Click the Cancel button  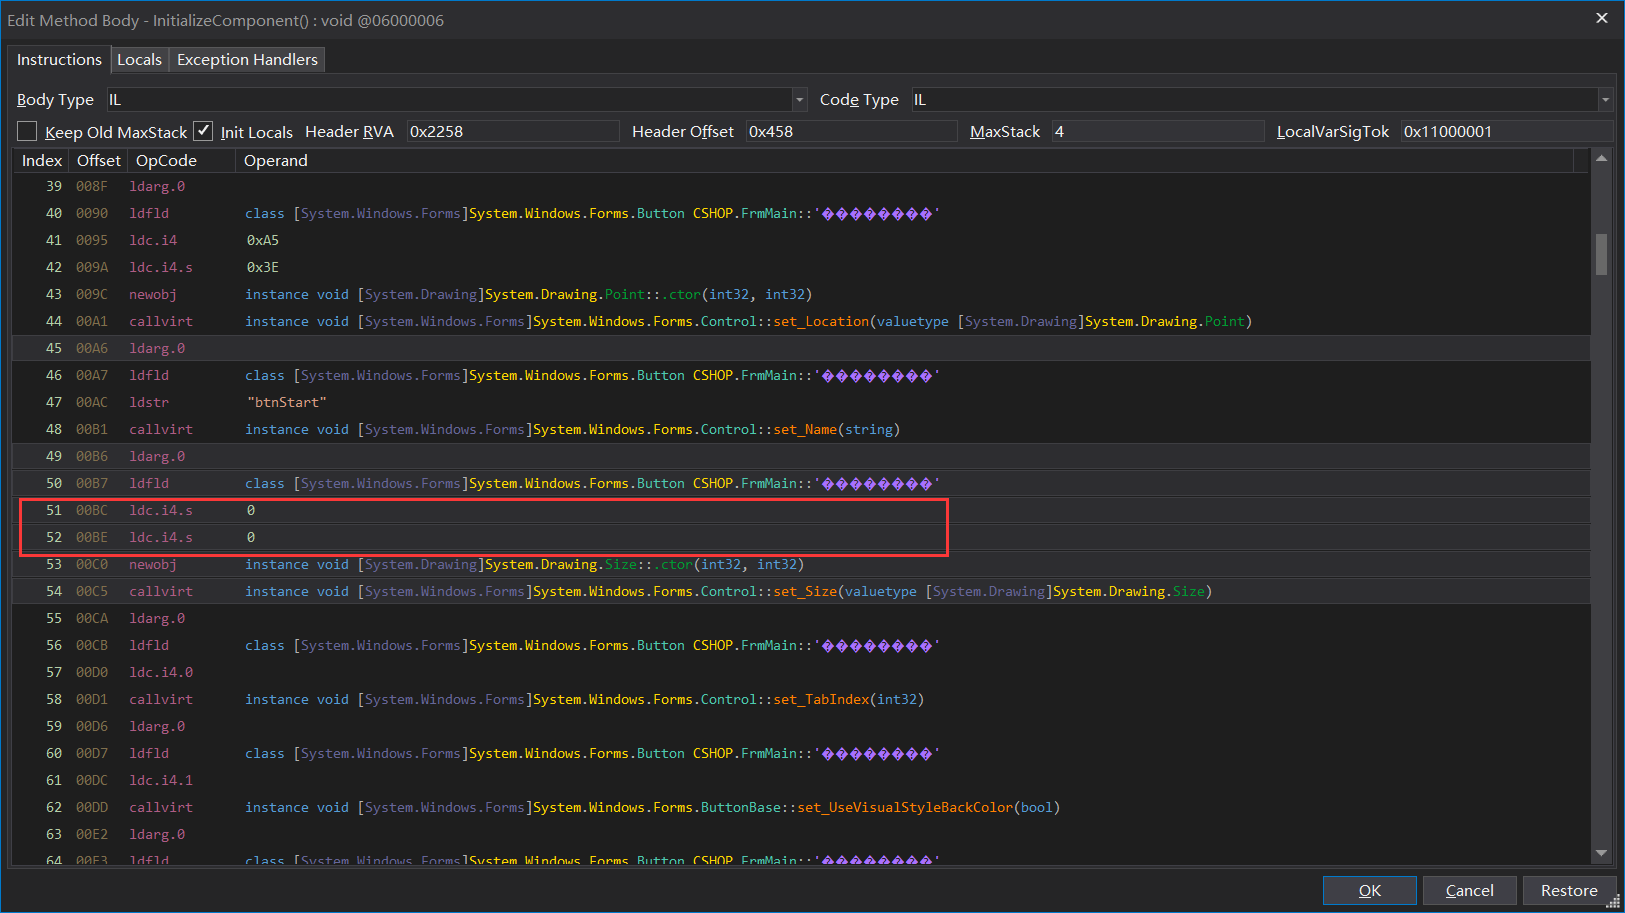1469,890
